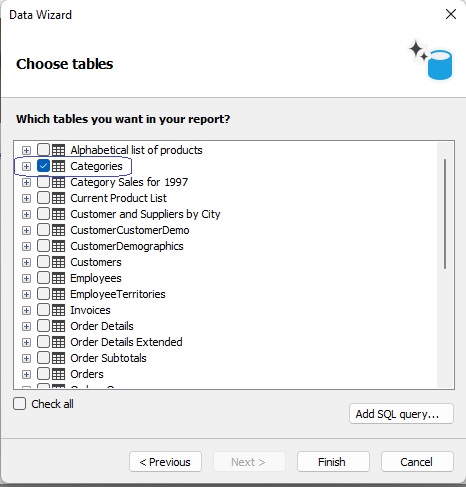Select Customer and Suppliers by City
466x487 pixels.
[x=145, y=214]
